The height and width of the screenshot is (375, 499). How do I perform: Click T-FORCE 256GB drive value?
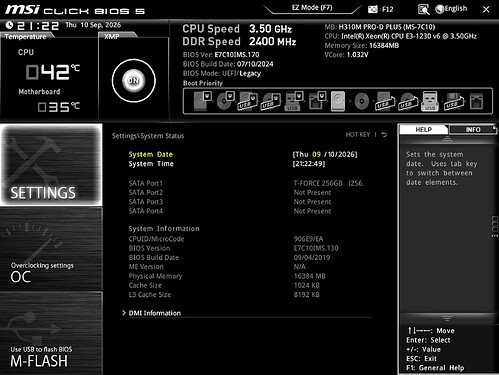coord(329,183)
